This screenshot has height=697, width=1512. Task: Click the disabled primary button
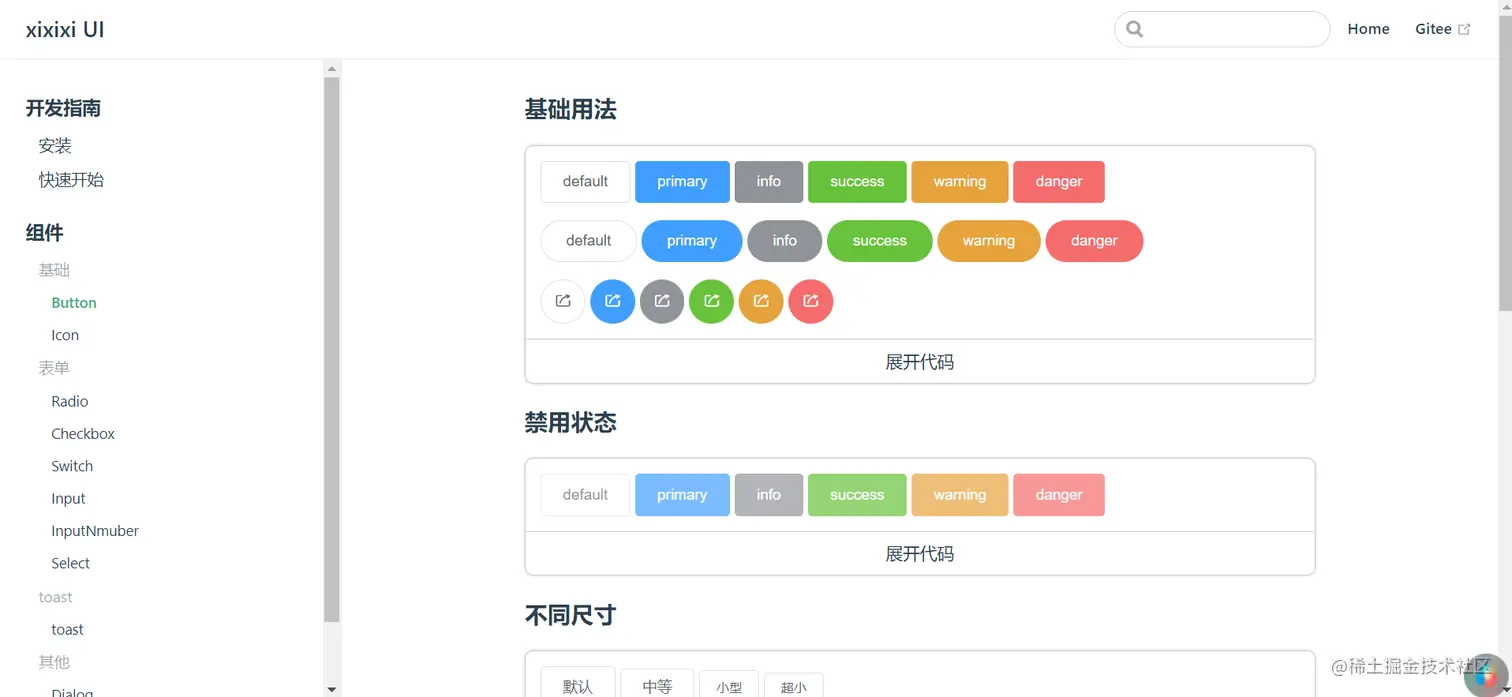click(682, 495)
